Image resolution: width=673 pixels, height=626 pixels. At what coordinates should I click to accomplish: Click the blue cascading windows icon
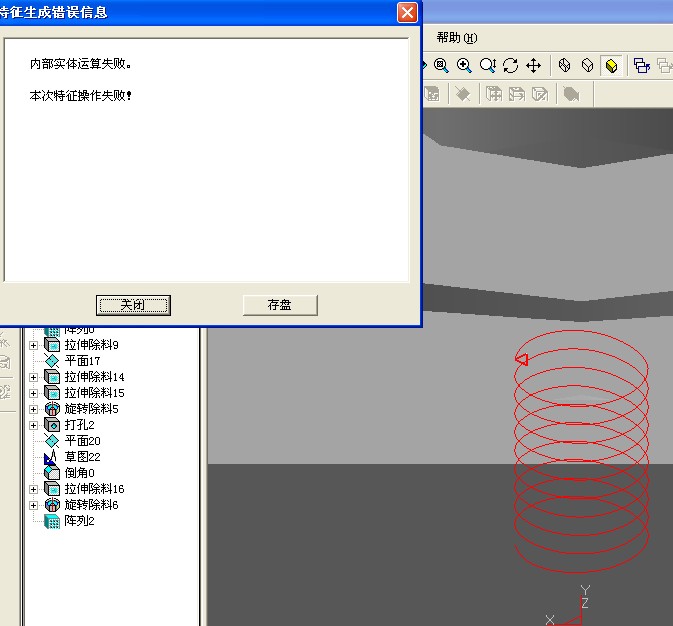coord(642,66)
